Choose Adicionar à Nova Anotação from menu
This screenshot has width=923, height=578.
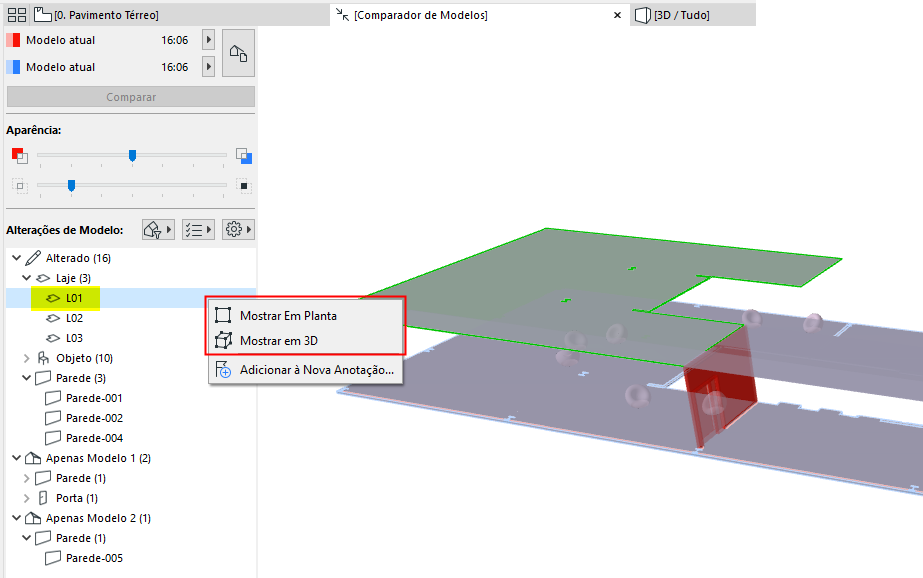(306, 370)
